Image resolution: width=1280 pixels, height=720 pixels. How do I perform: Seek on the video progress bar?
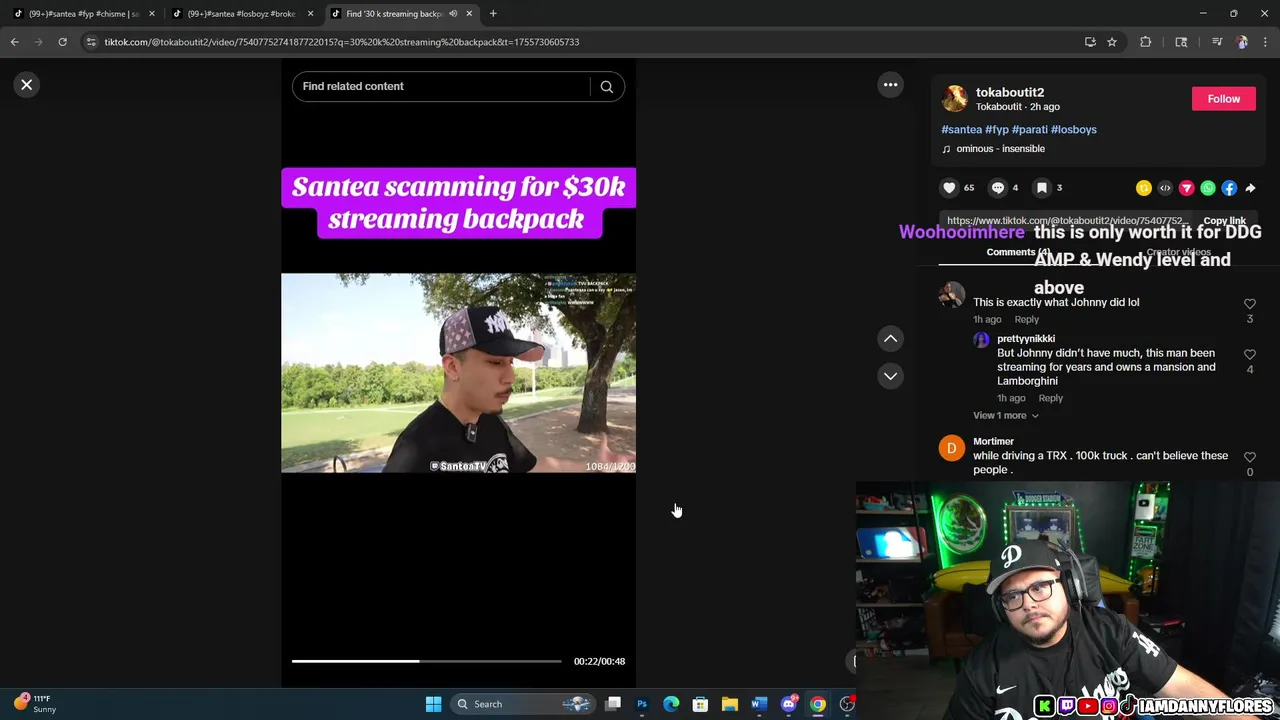click(x=426, y=661)
